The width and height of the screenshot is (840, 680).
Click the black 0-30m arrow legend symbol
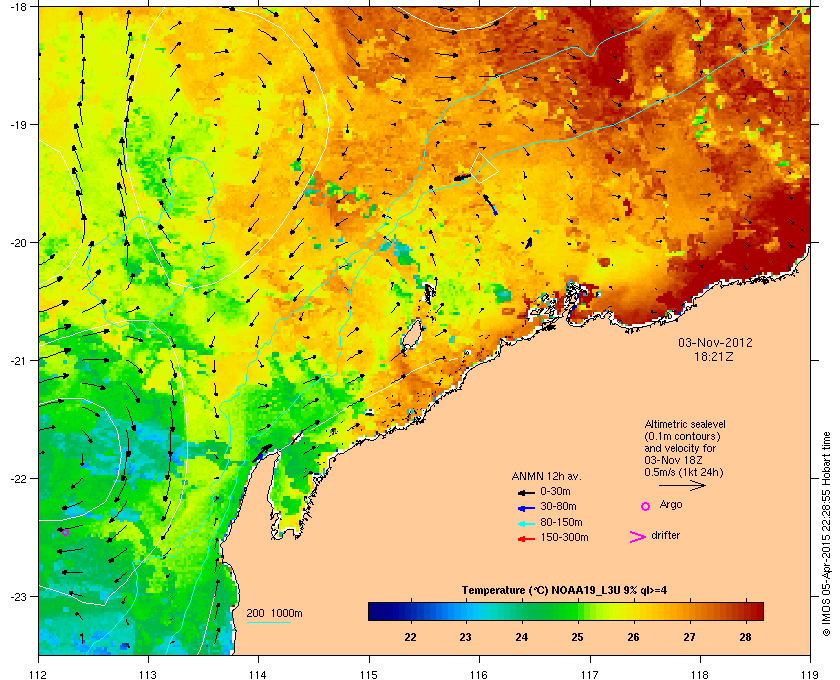coord(526,492)
